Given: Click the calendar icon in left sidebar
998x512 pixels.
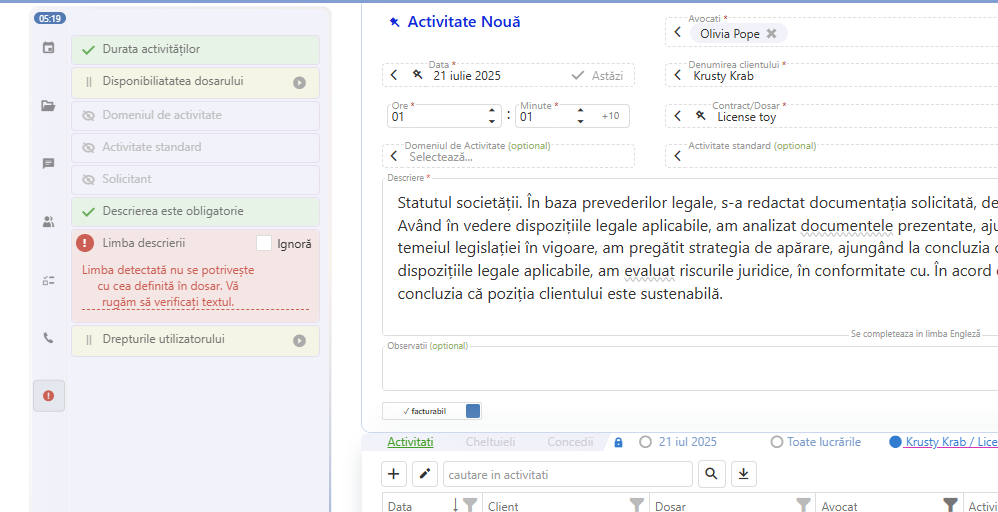Looking at the screenshot, I should pos(48,48).
